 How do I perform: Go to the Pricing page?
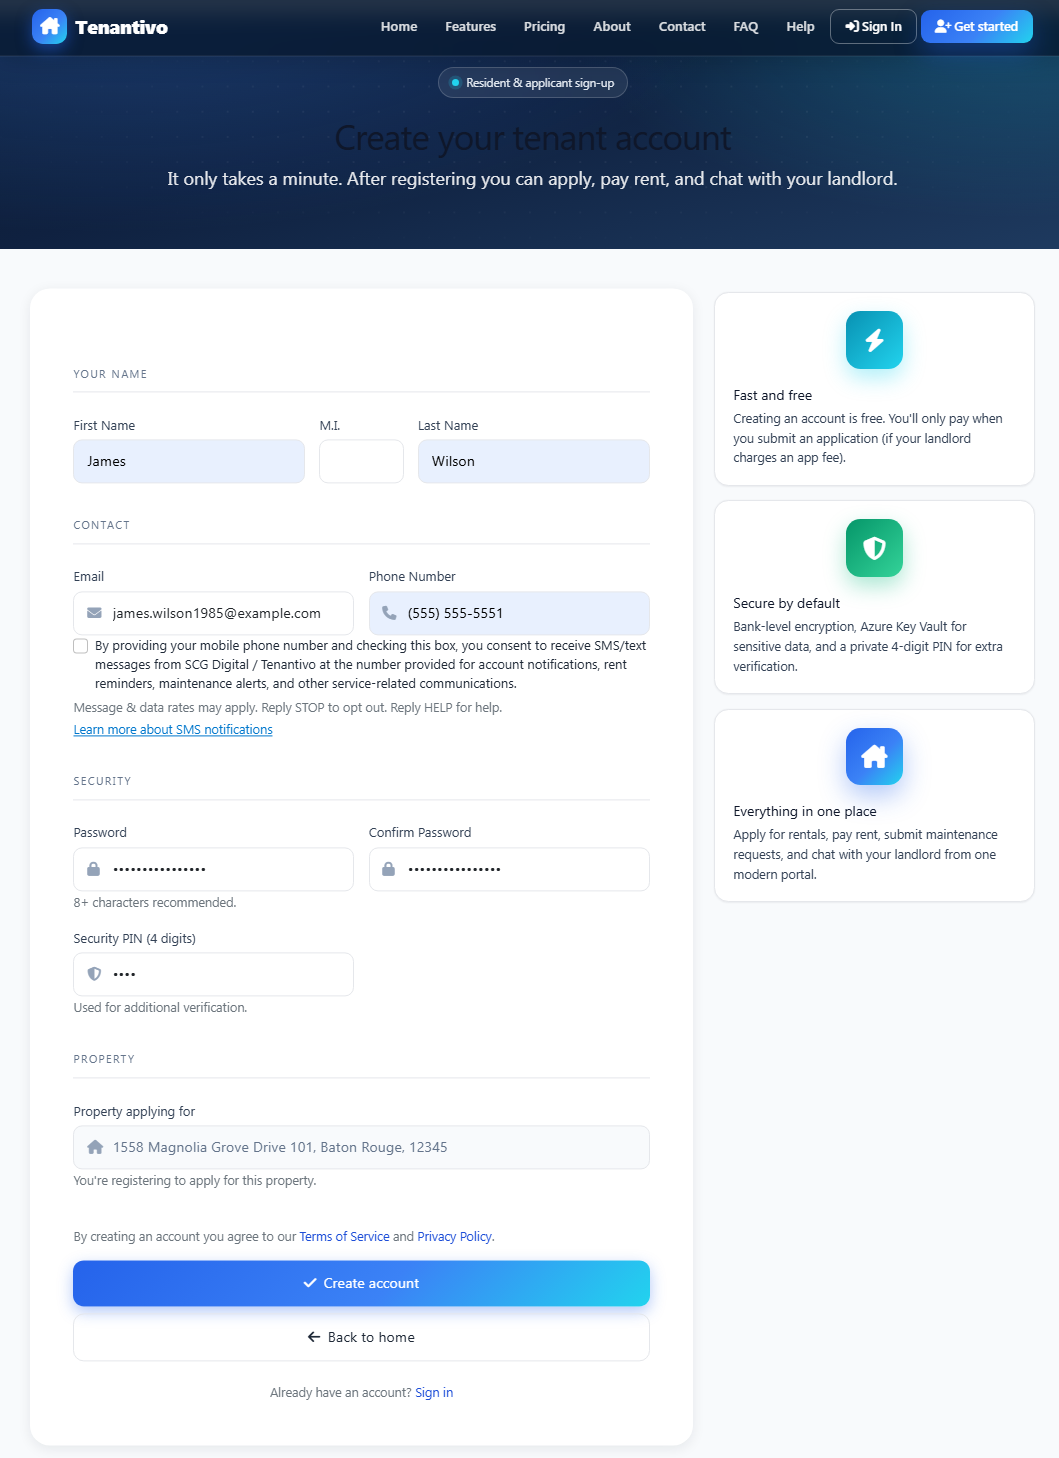[x=544, y=27]
